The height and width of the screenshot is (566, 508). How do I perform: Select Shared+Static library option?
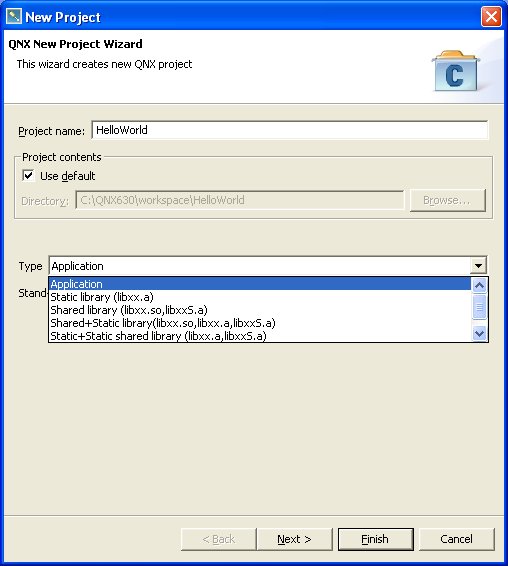tap(260, 323)
